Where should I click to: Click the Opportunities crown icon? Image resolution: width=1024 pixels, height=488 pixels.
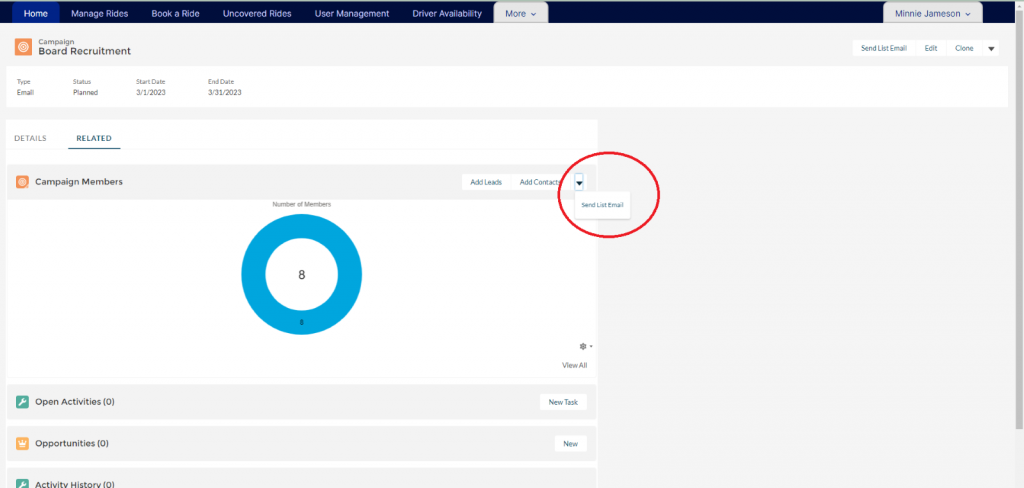pyautogui.click(x=22, y=443)
